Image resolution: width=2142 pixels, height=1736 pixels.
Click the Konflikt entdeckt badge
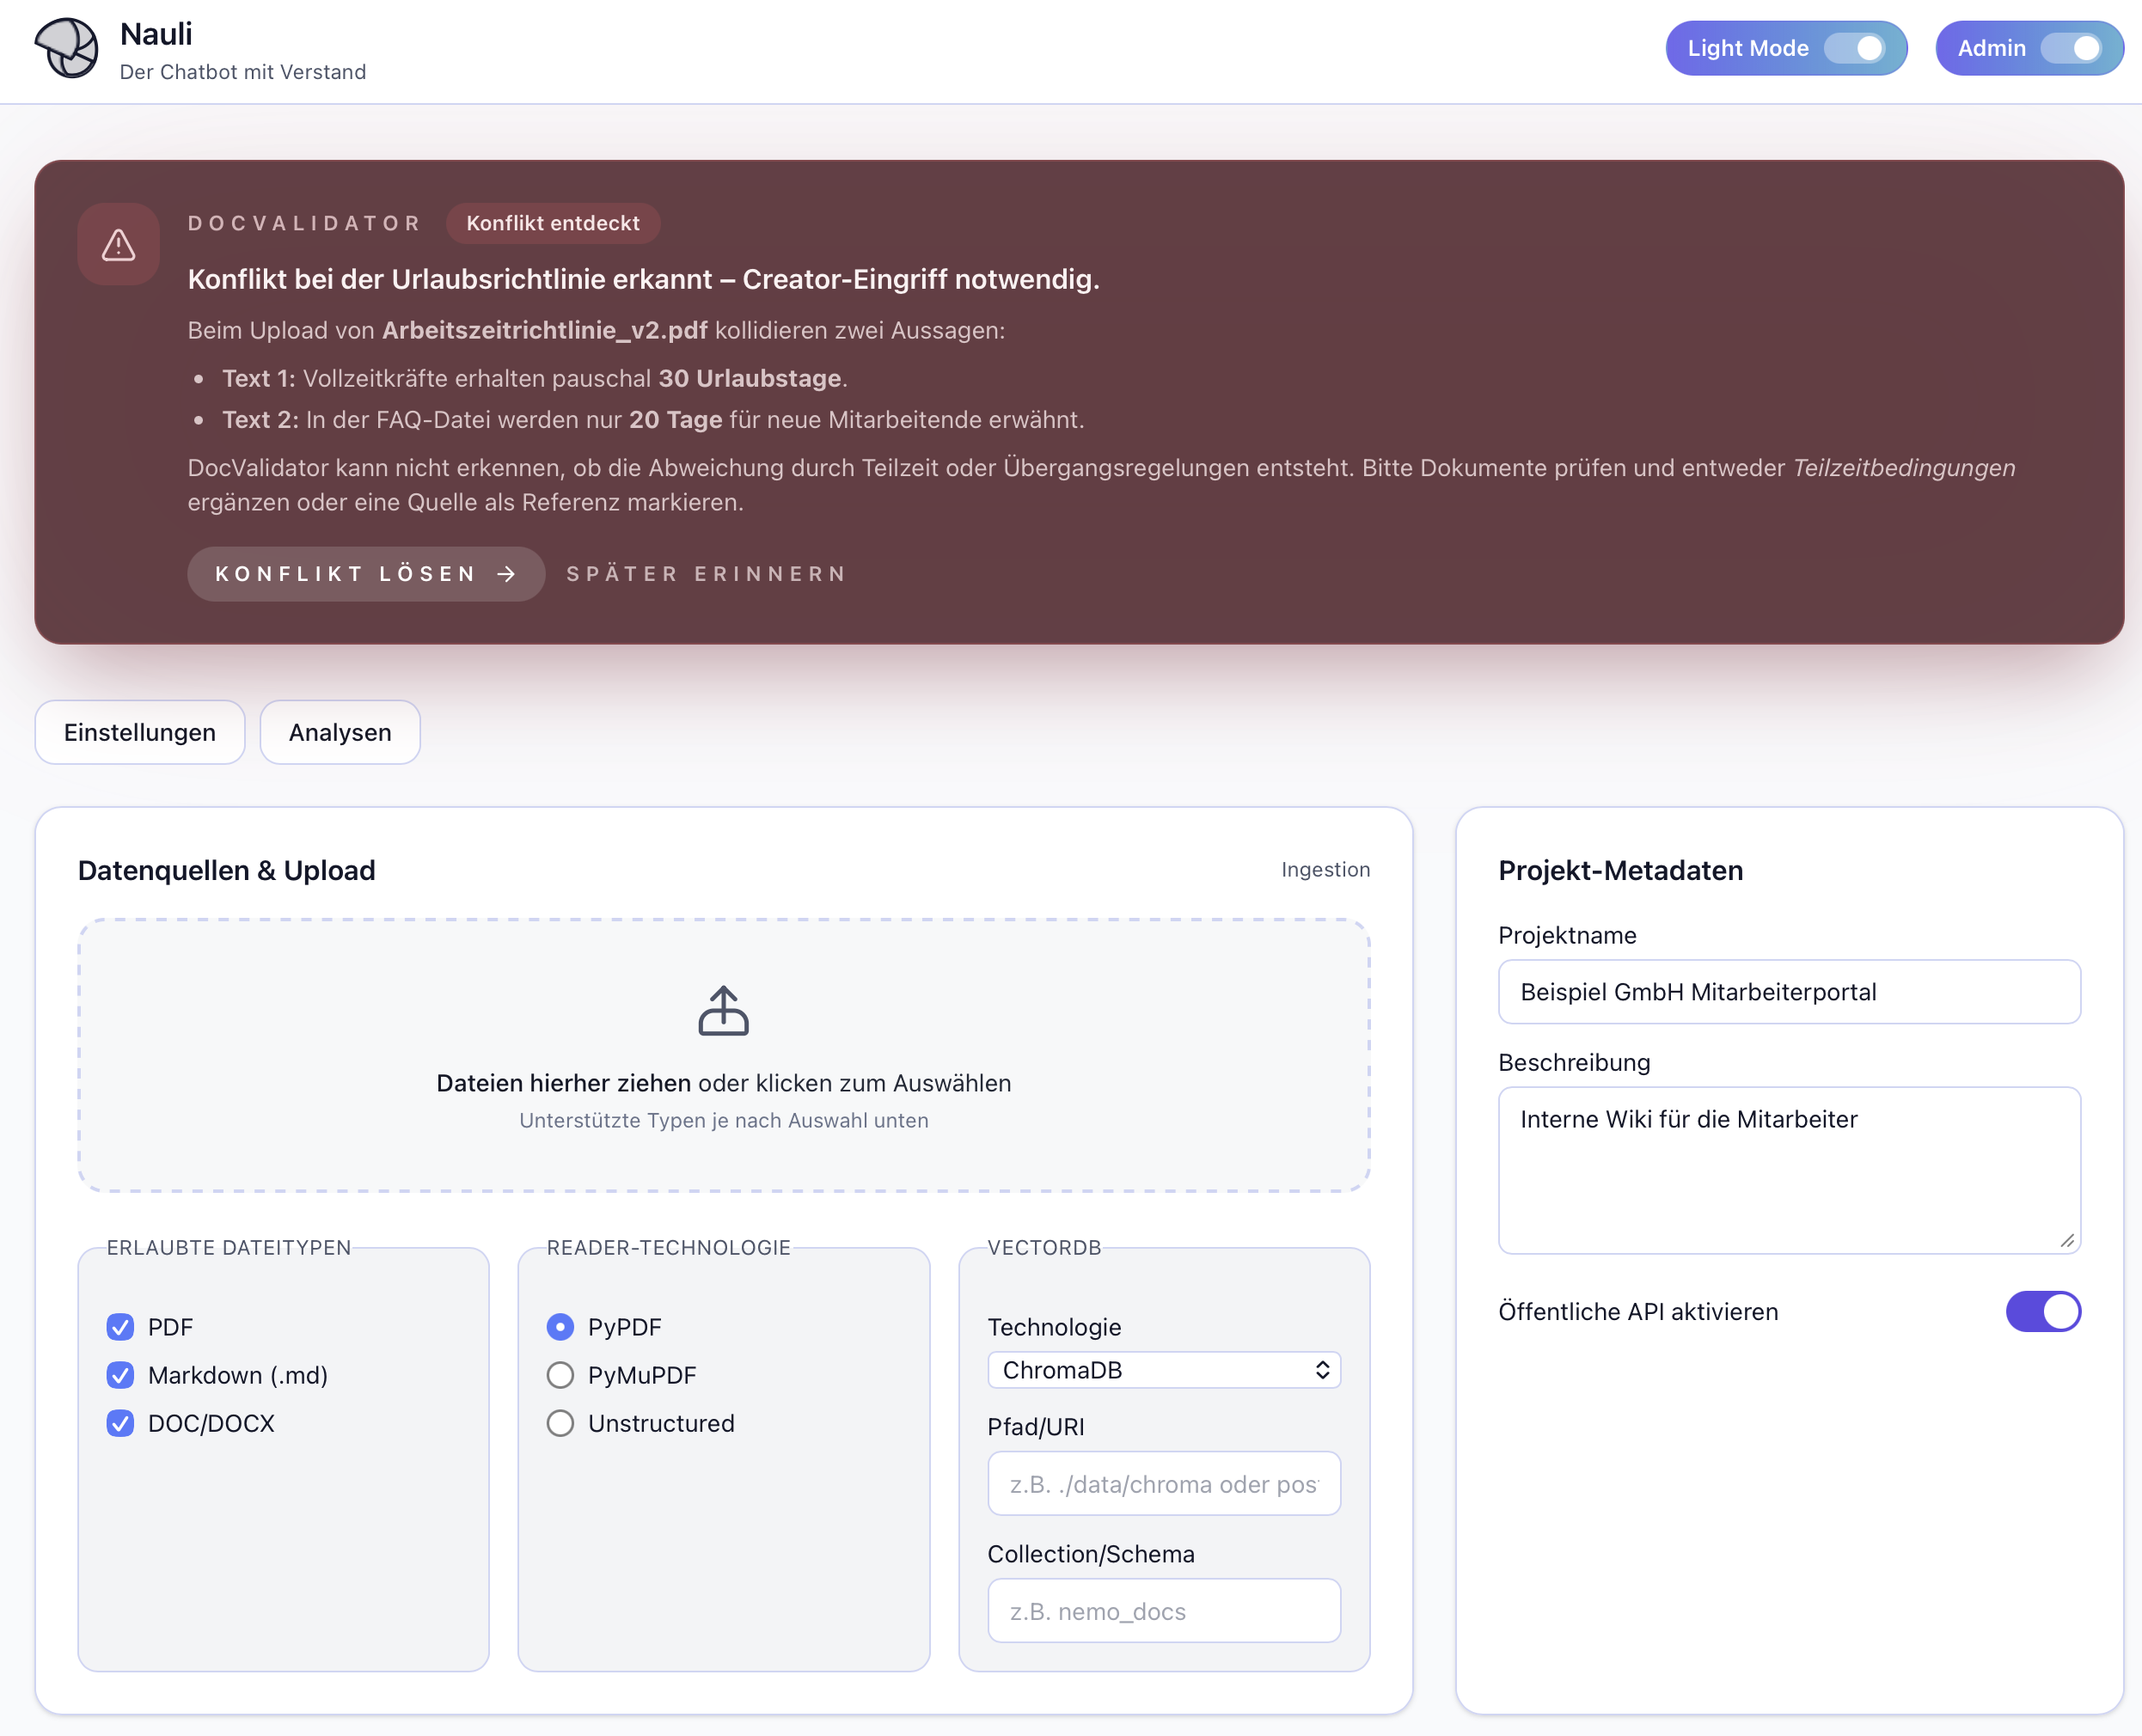click(553, 223)
